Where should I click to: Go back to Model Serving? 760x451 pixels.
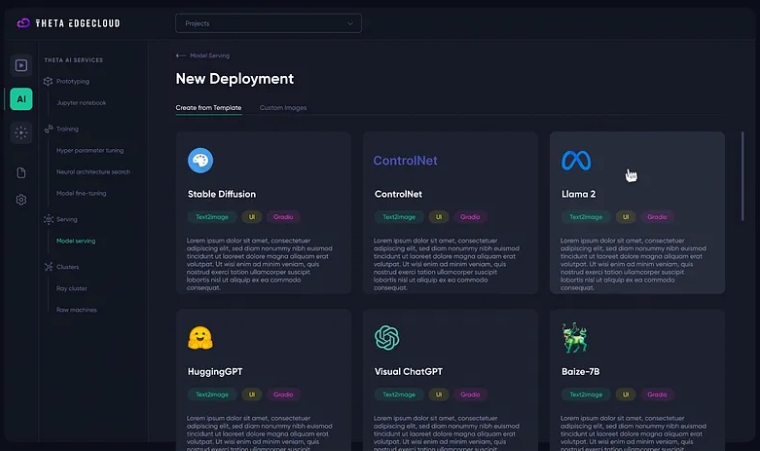(209, 56)
